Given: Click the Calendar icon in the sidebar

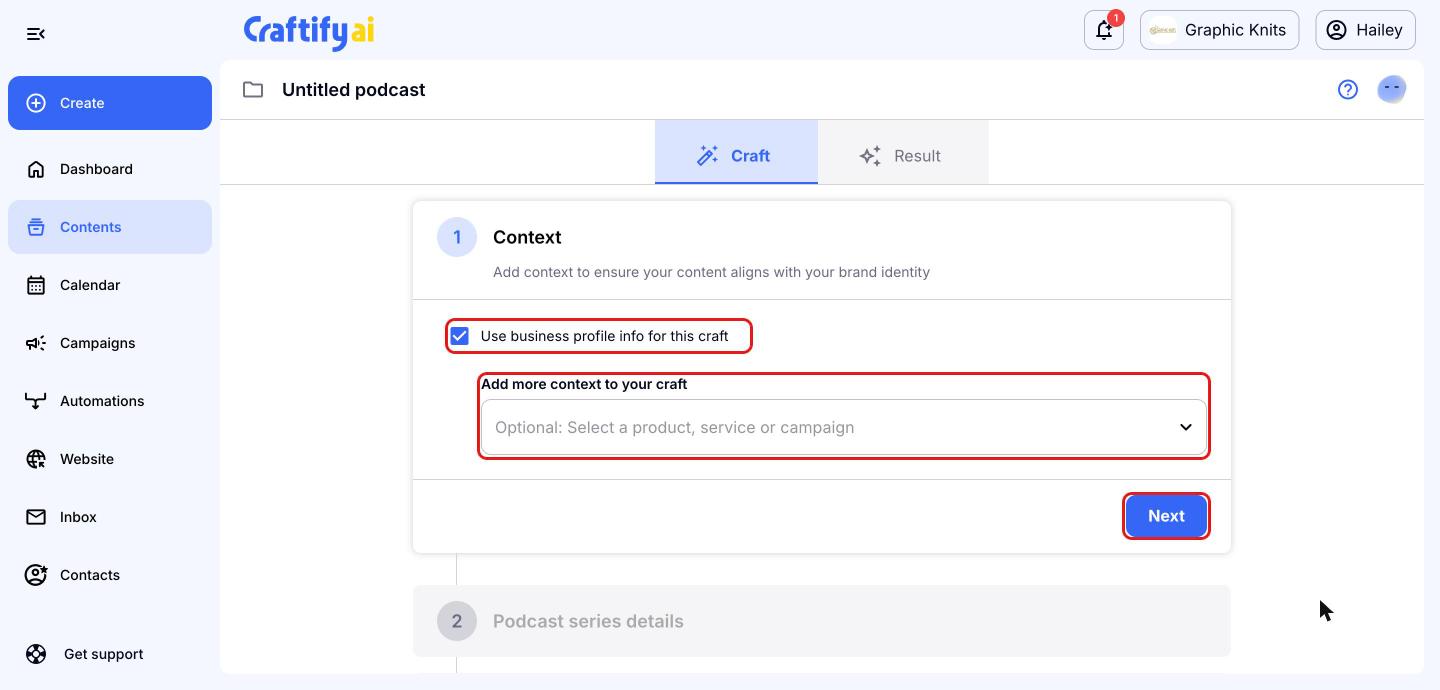Looking at the screenshot, I should pos(36,285).
